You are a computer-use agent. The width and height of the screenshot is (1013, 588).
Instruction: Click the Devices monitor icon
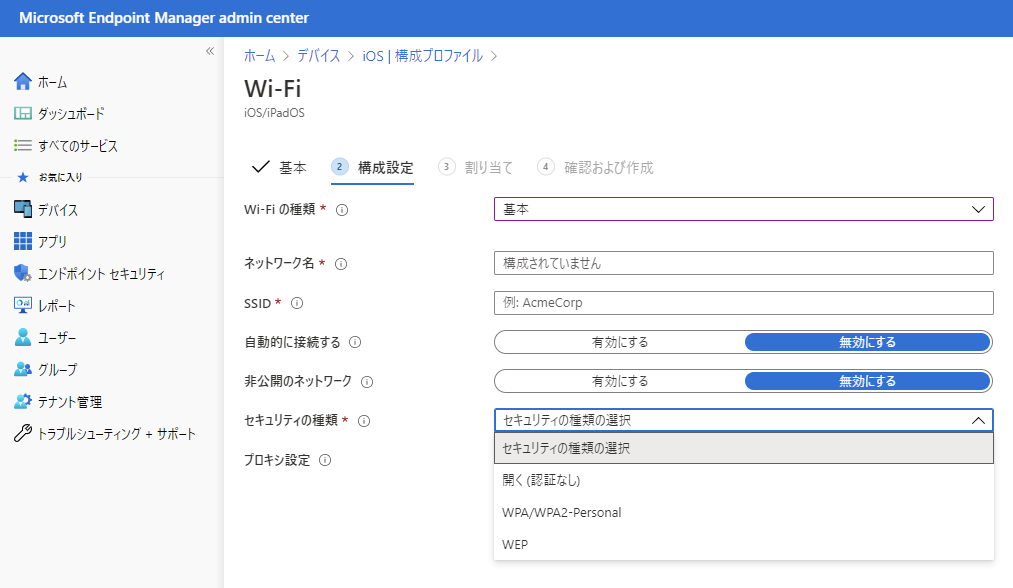click(23, 209)
